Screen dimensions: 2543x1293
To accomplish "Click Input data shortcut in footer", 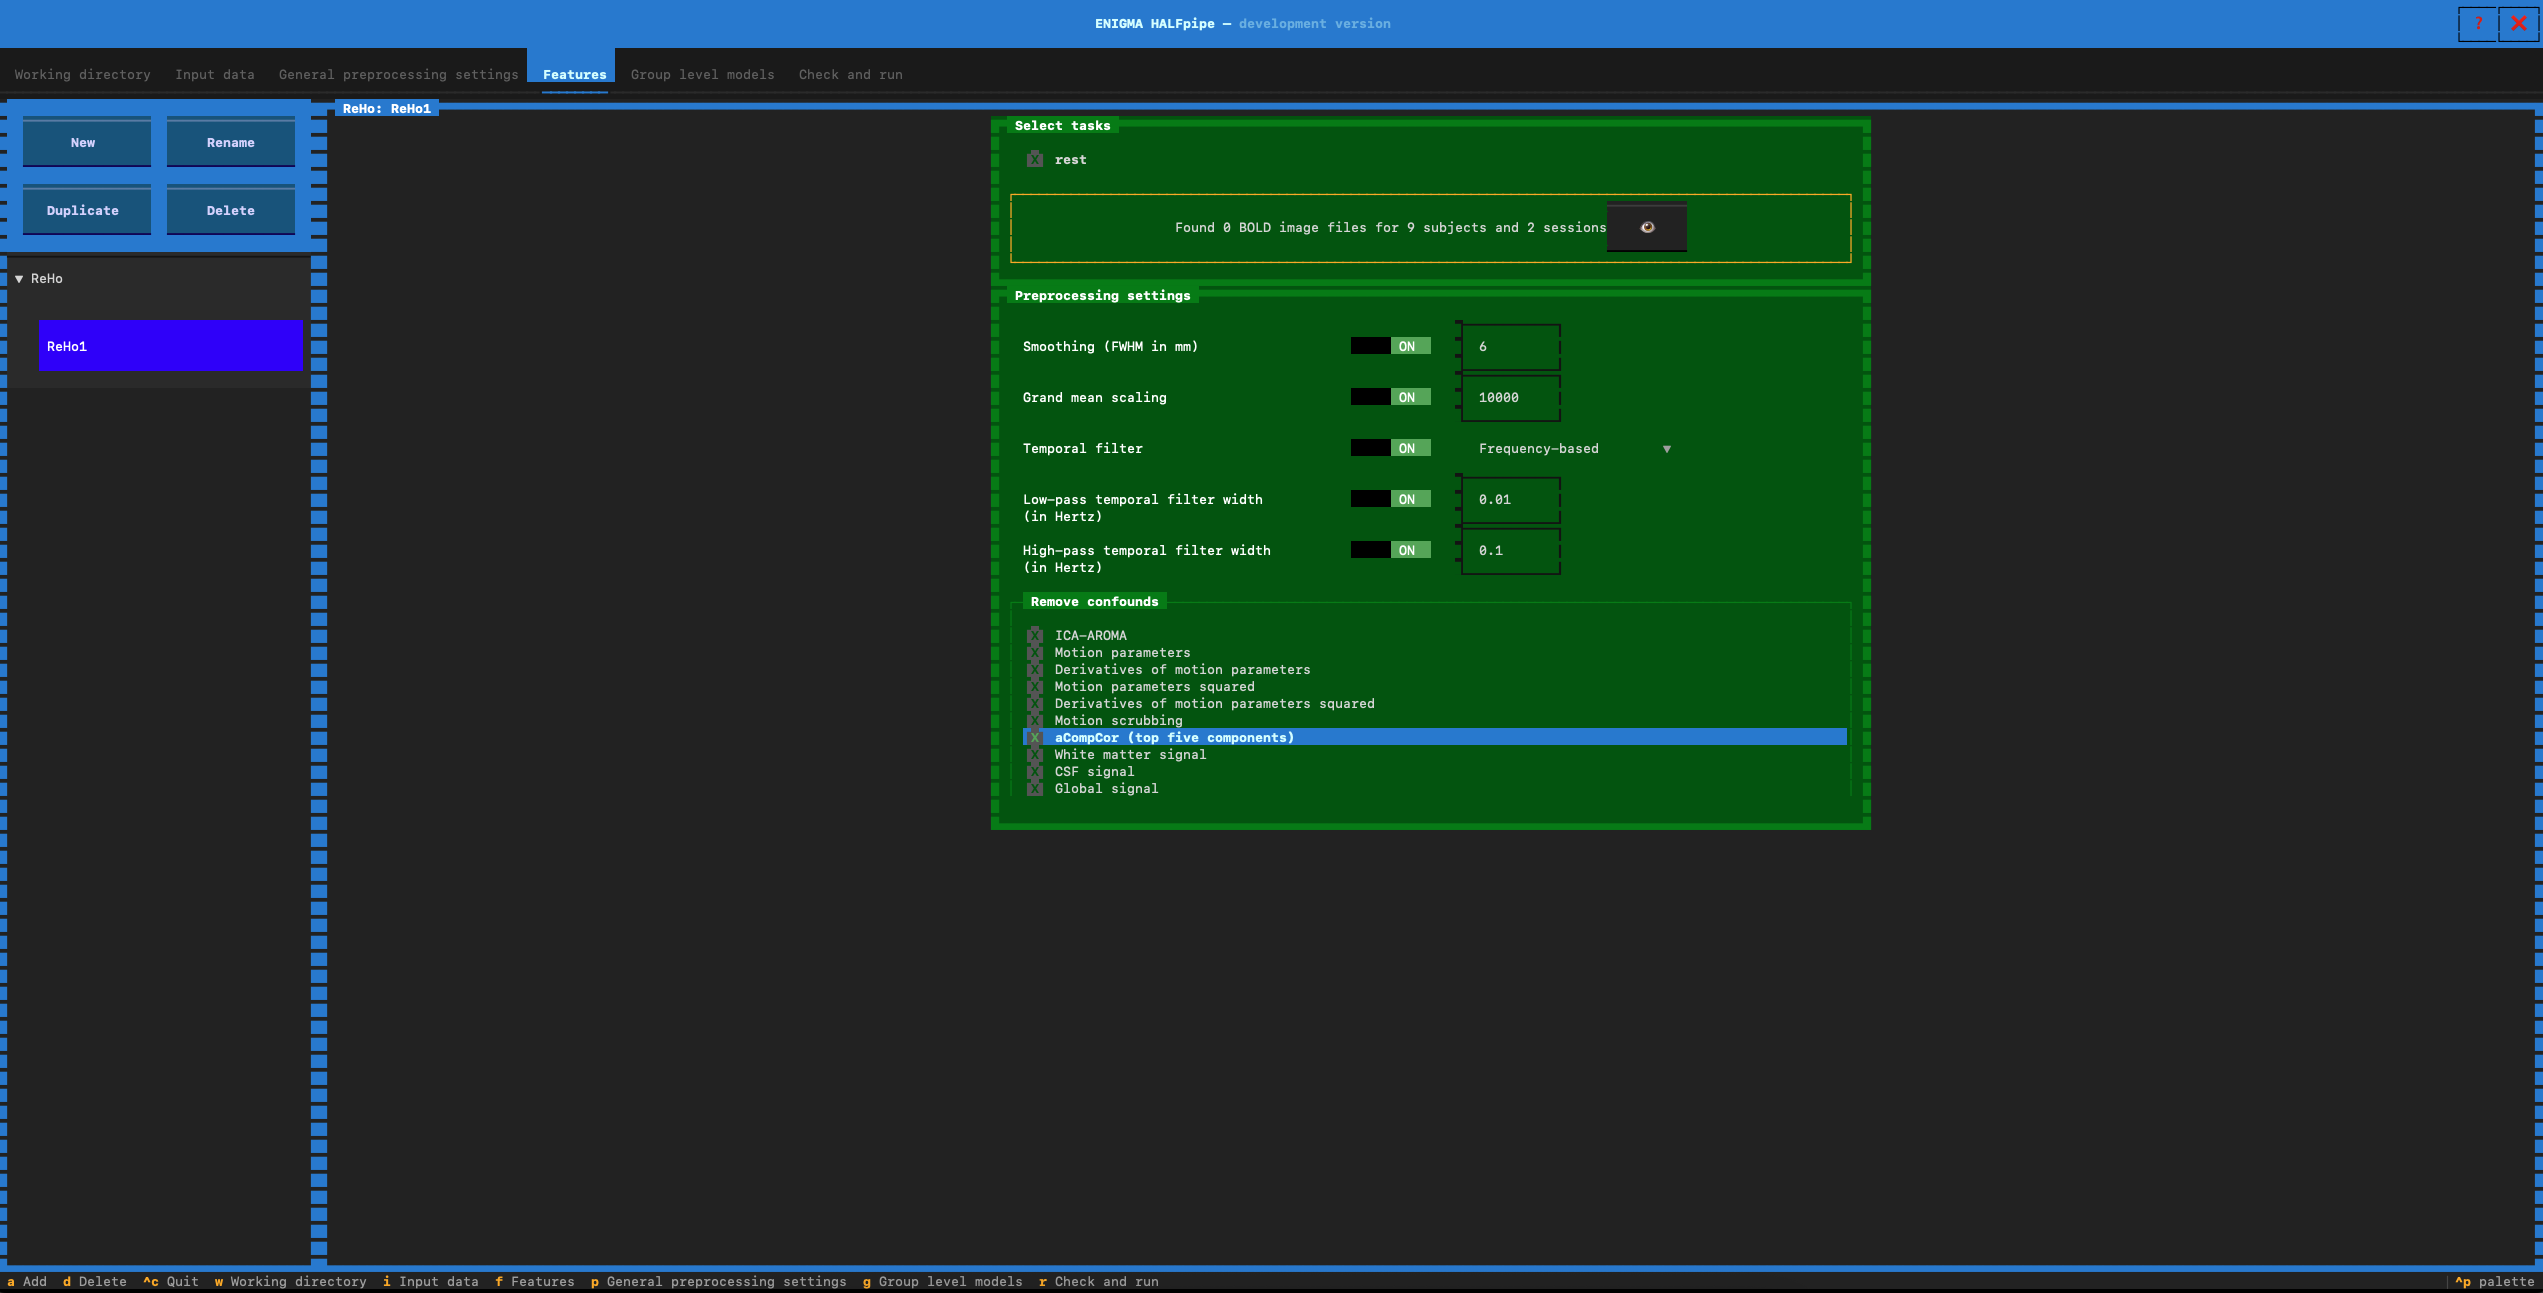I will point(430,1281).
